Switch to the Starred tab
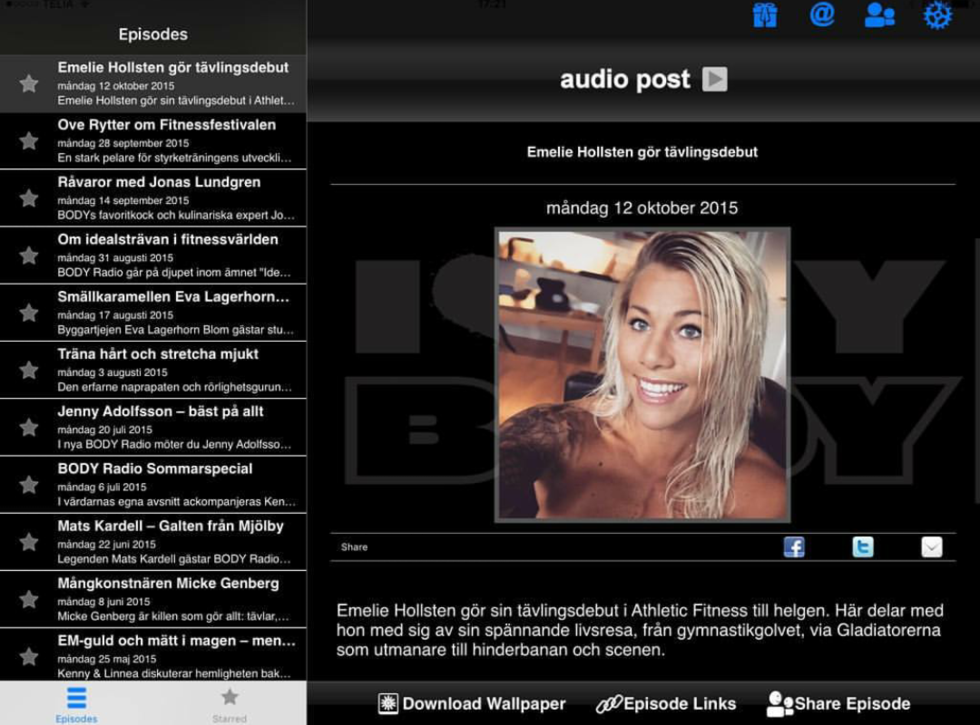This screenshot has height=725, width=980. click(x=229, y=702)
